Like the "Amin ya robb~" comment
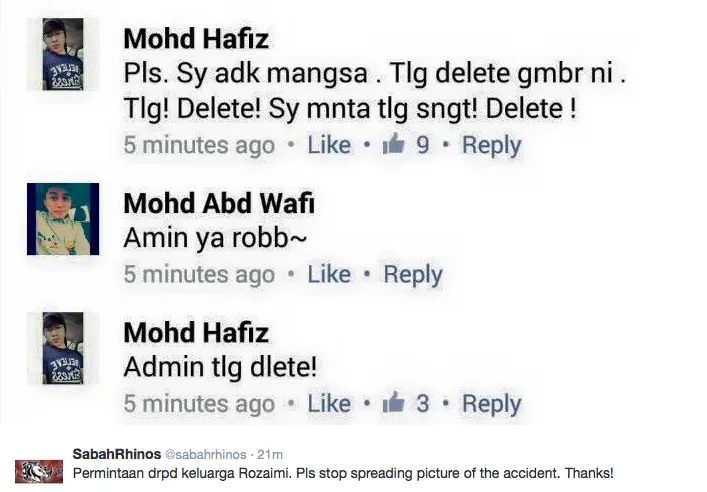707x492 pixels. (329, 274)
